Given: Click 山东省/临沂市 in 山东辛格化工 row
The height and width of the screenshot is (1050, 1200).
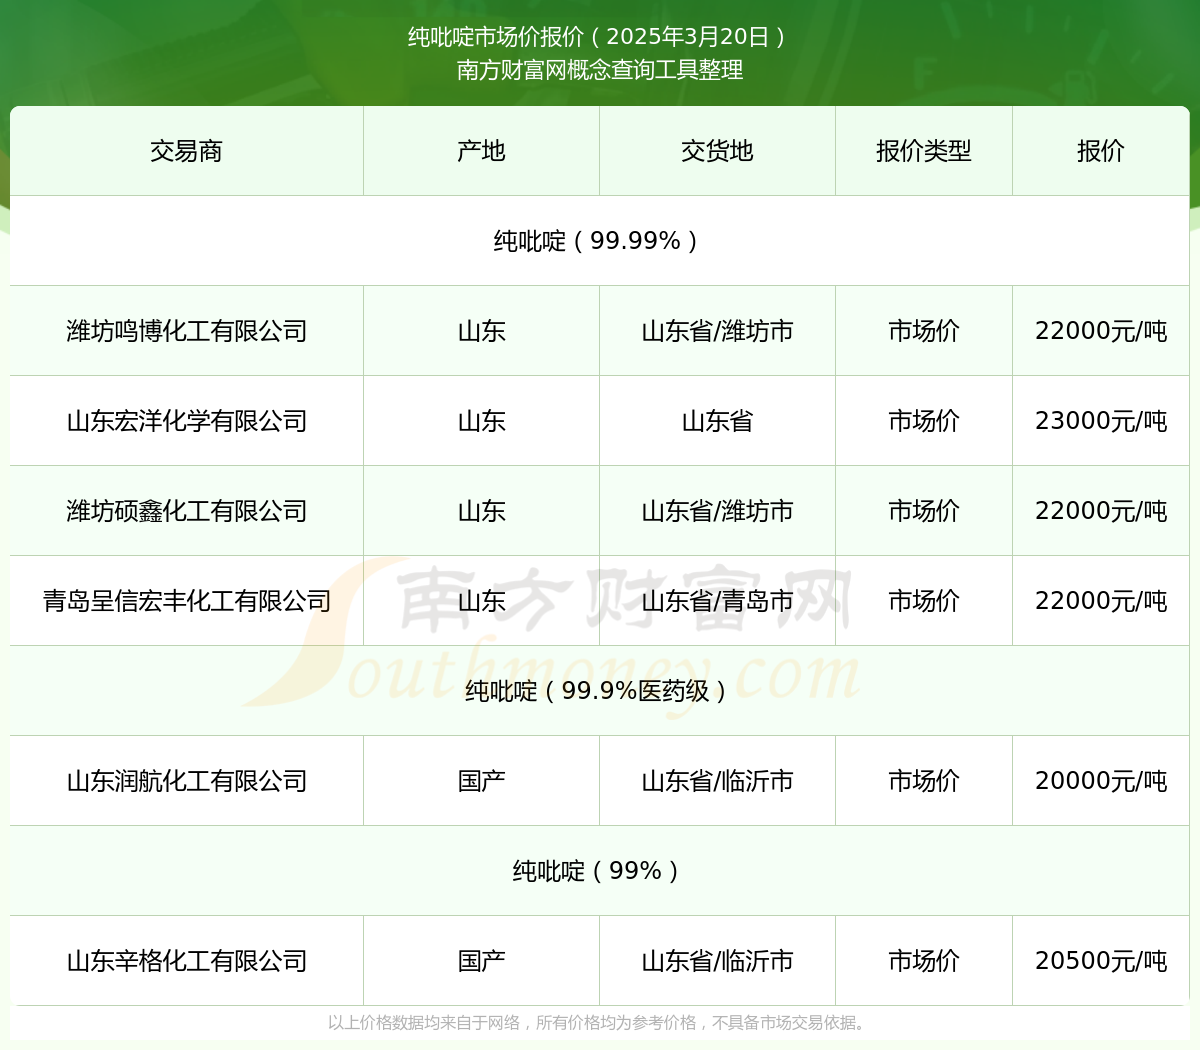Looking at the screenshot, I should coord(717,961).
